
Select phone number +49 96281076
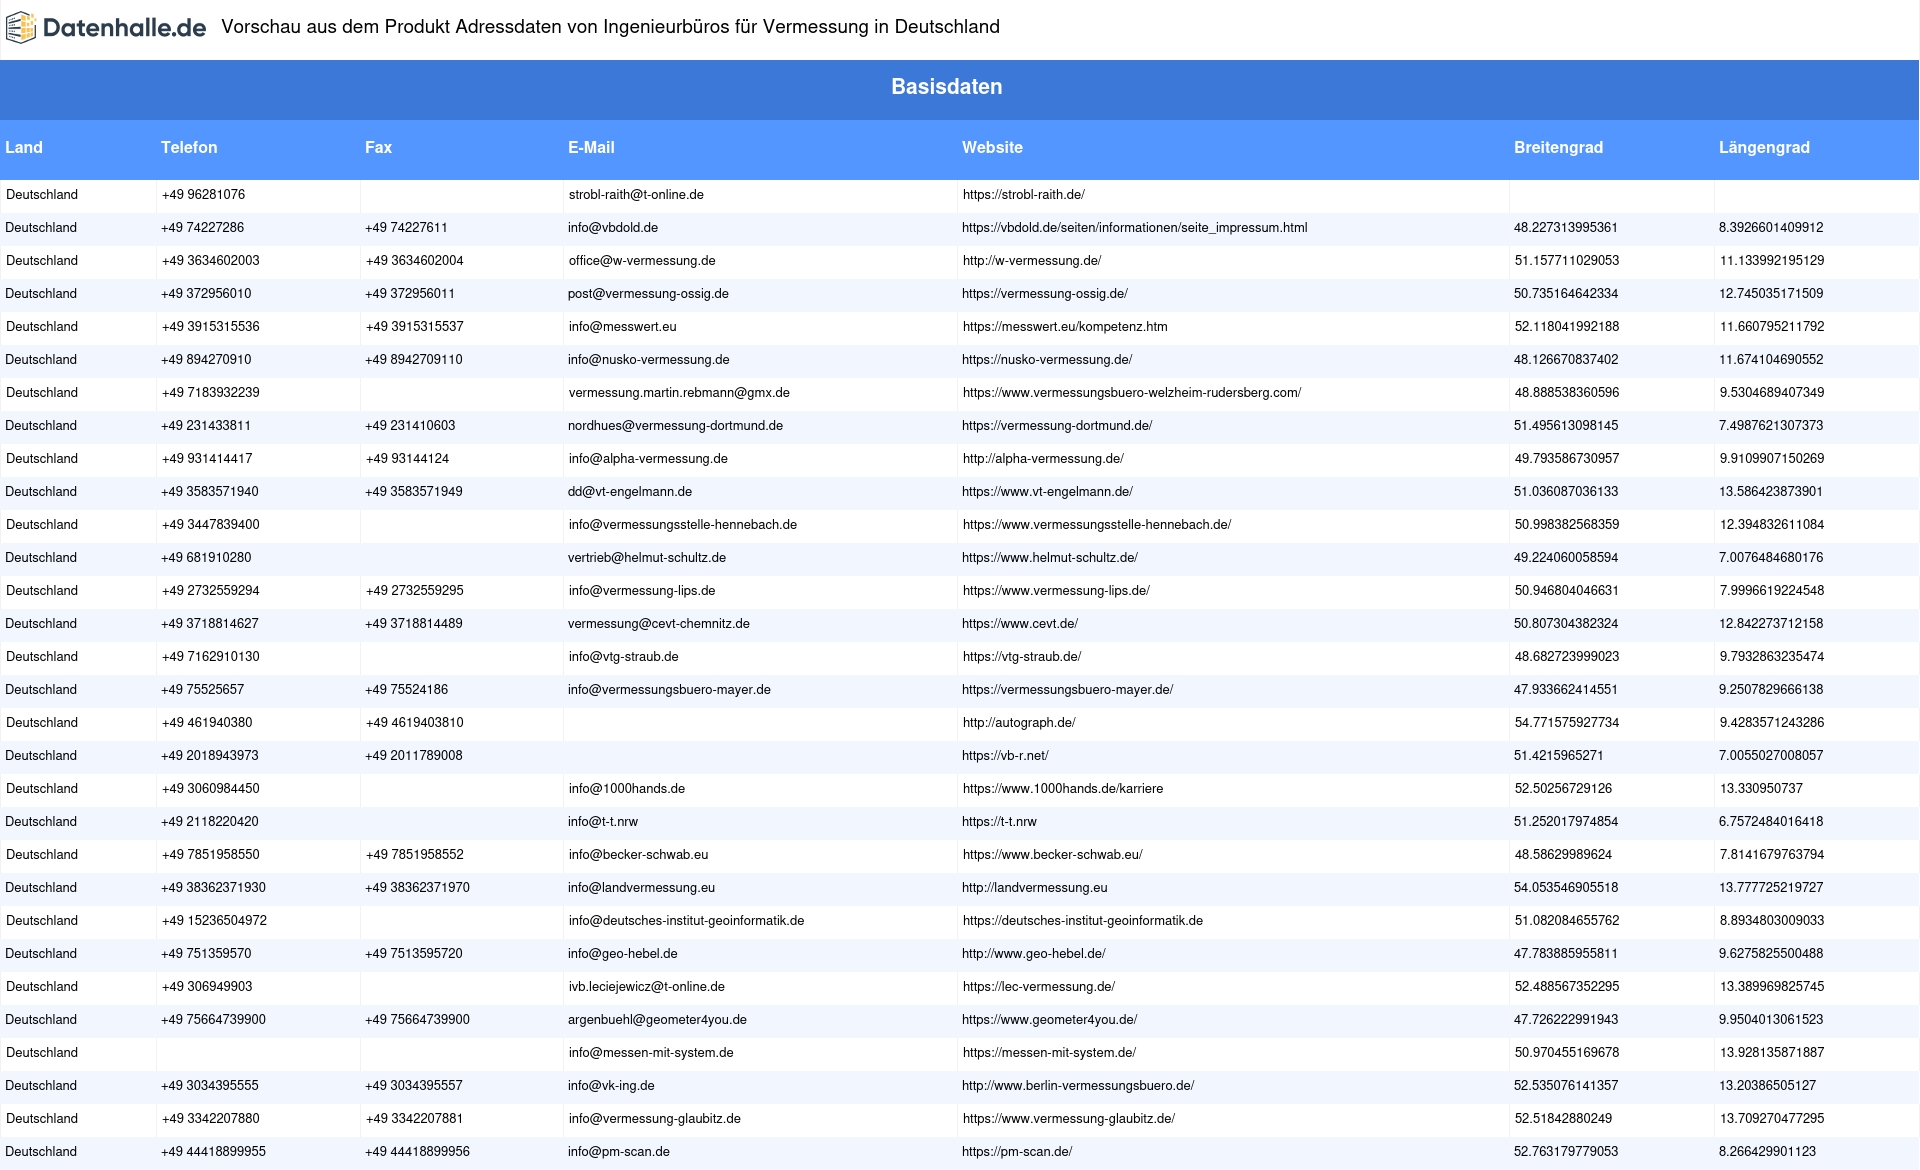point(203,195)
